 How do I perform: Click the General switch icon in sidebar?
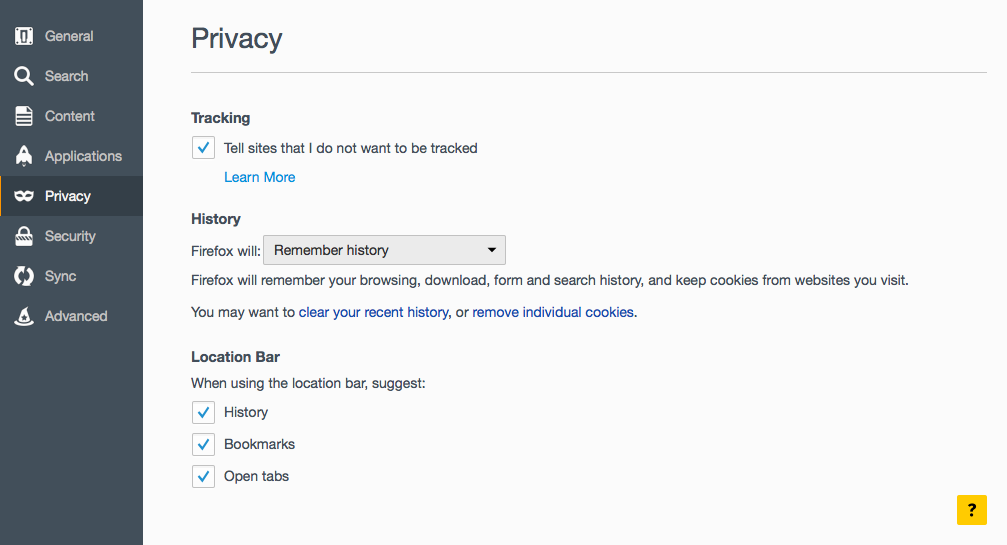pyautogui.click(x=24, y=36)
